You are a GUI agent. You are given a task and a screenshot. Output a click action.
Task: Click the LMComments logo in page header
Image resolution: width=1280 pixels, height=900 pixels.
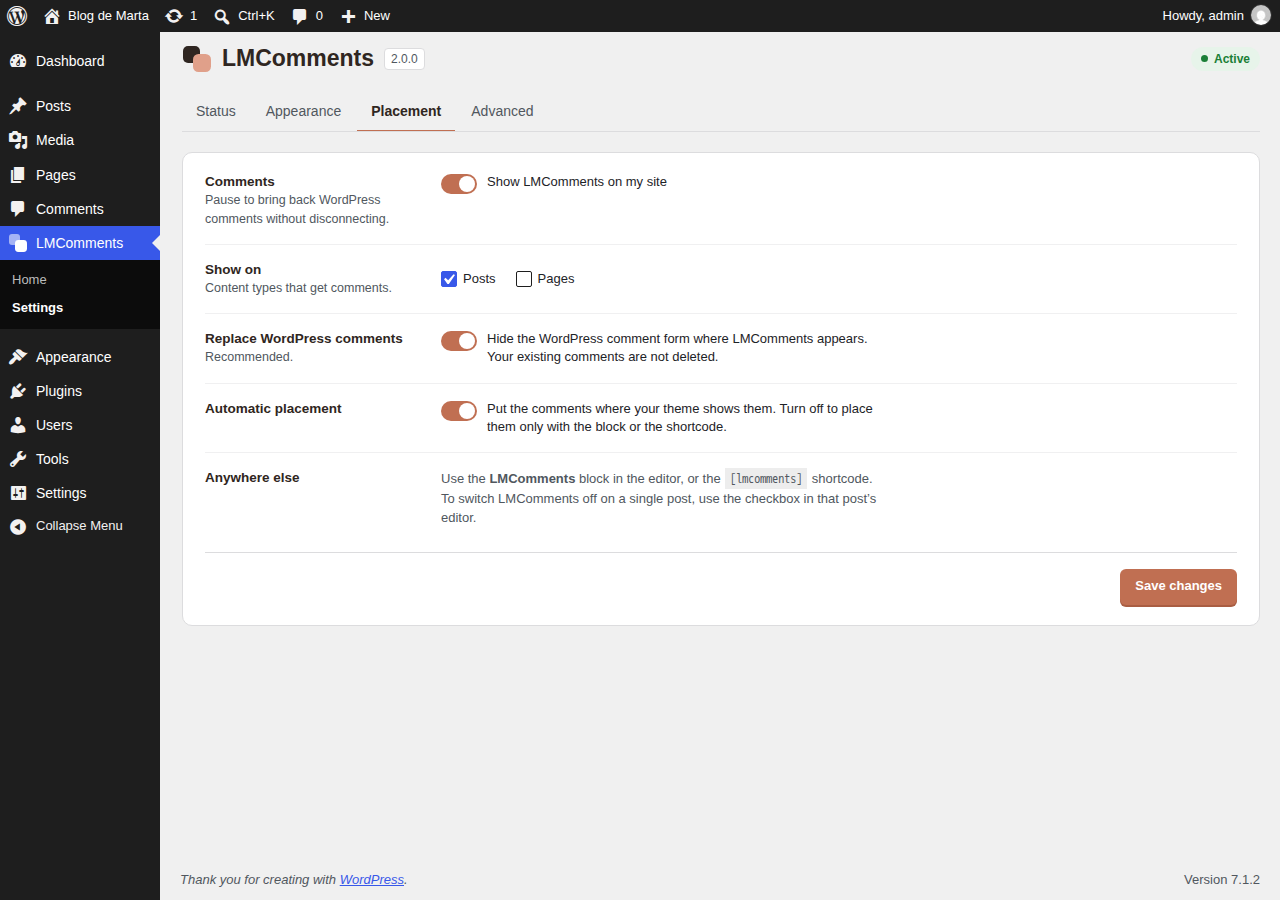[197, 59]
